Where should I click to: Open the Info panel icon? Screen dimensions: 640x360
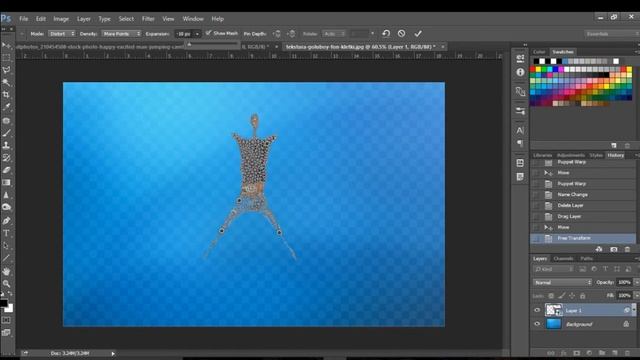tap(520, 72)
